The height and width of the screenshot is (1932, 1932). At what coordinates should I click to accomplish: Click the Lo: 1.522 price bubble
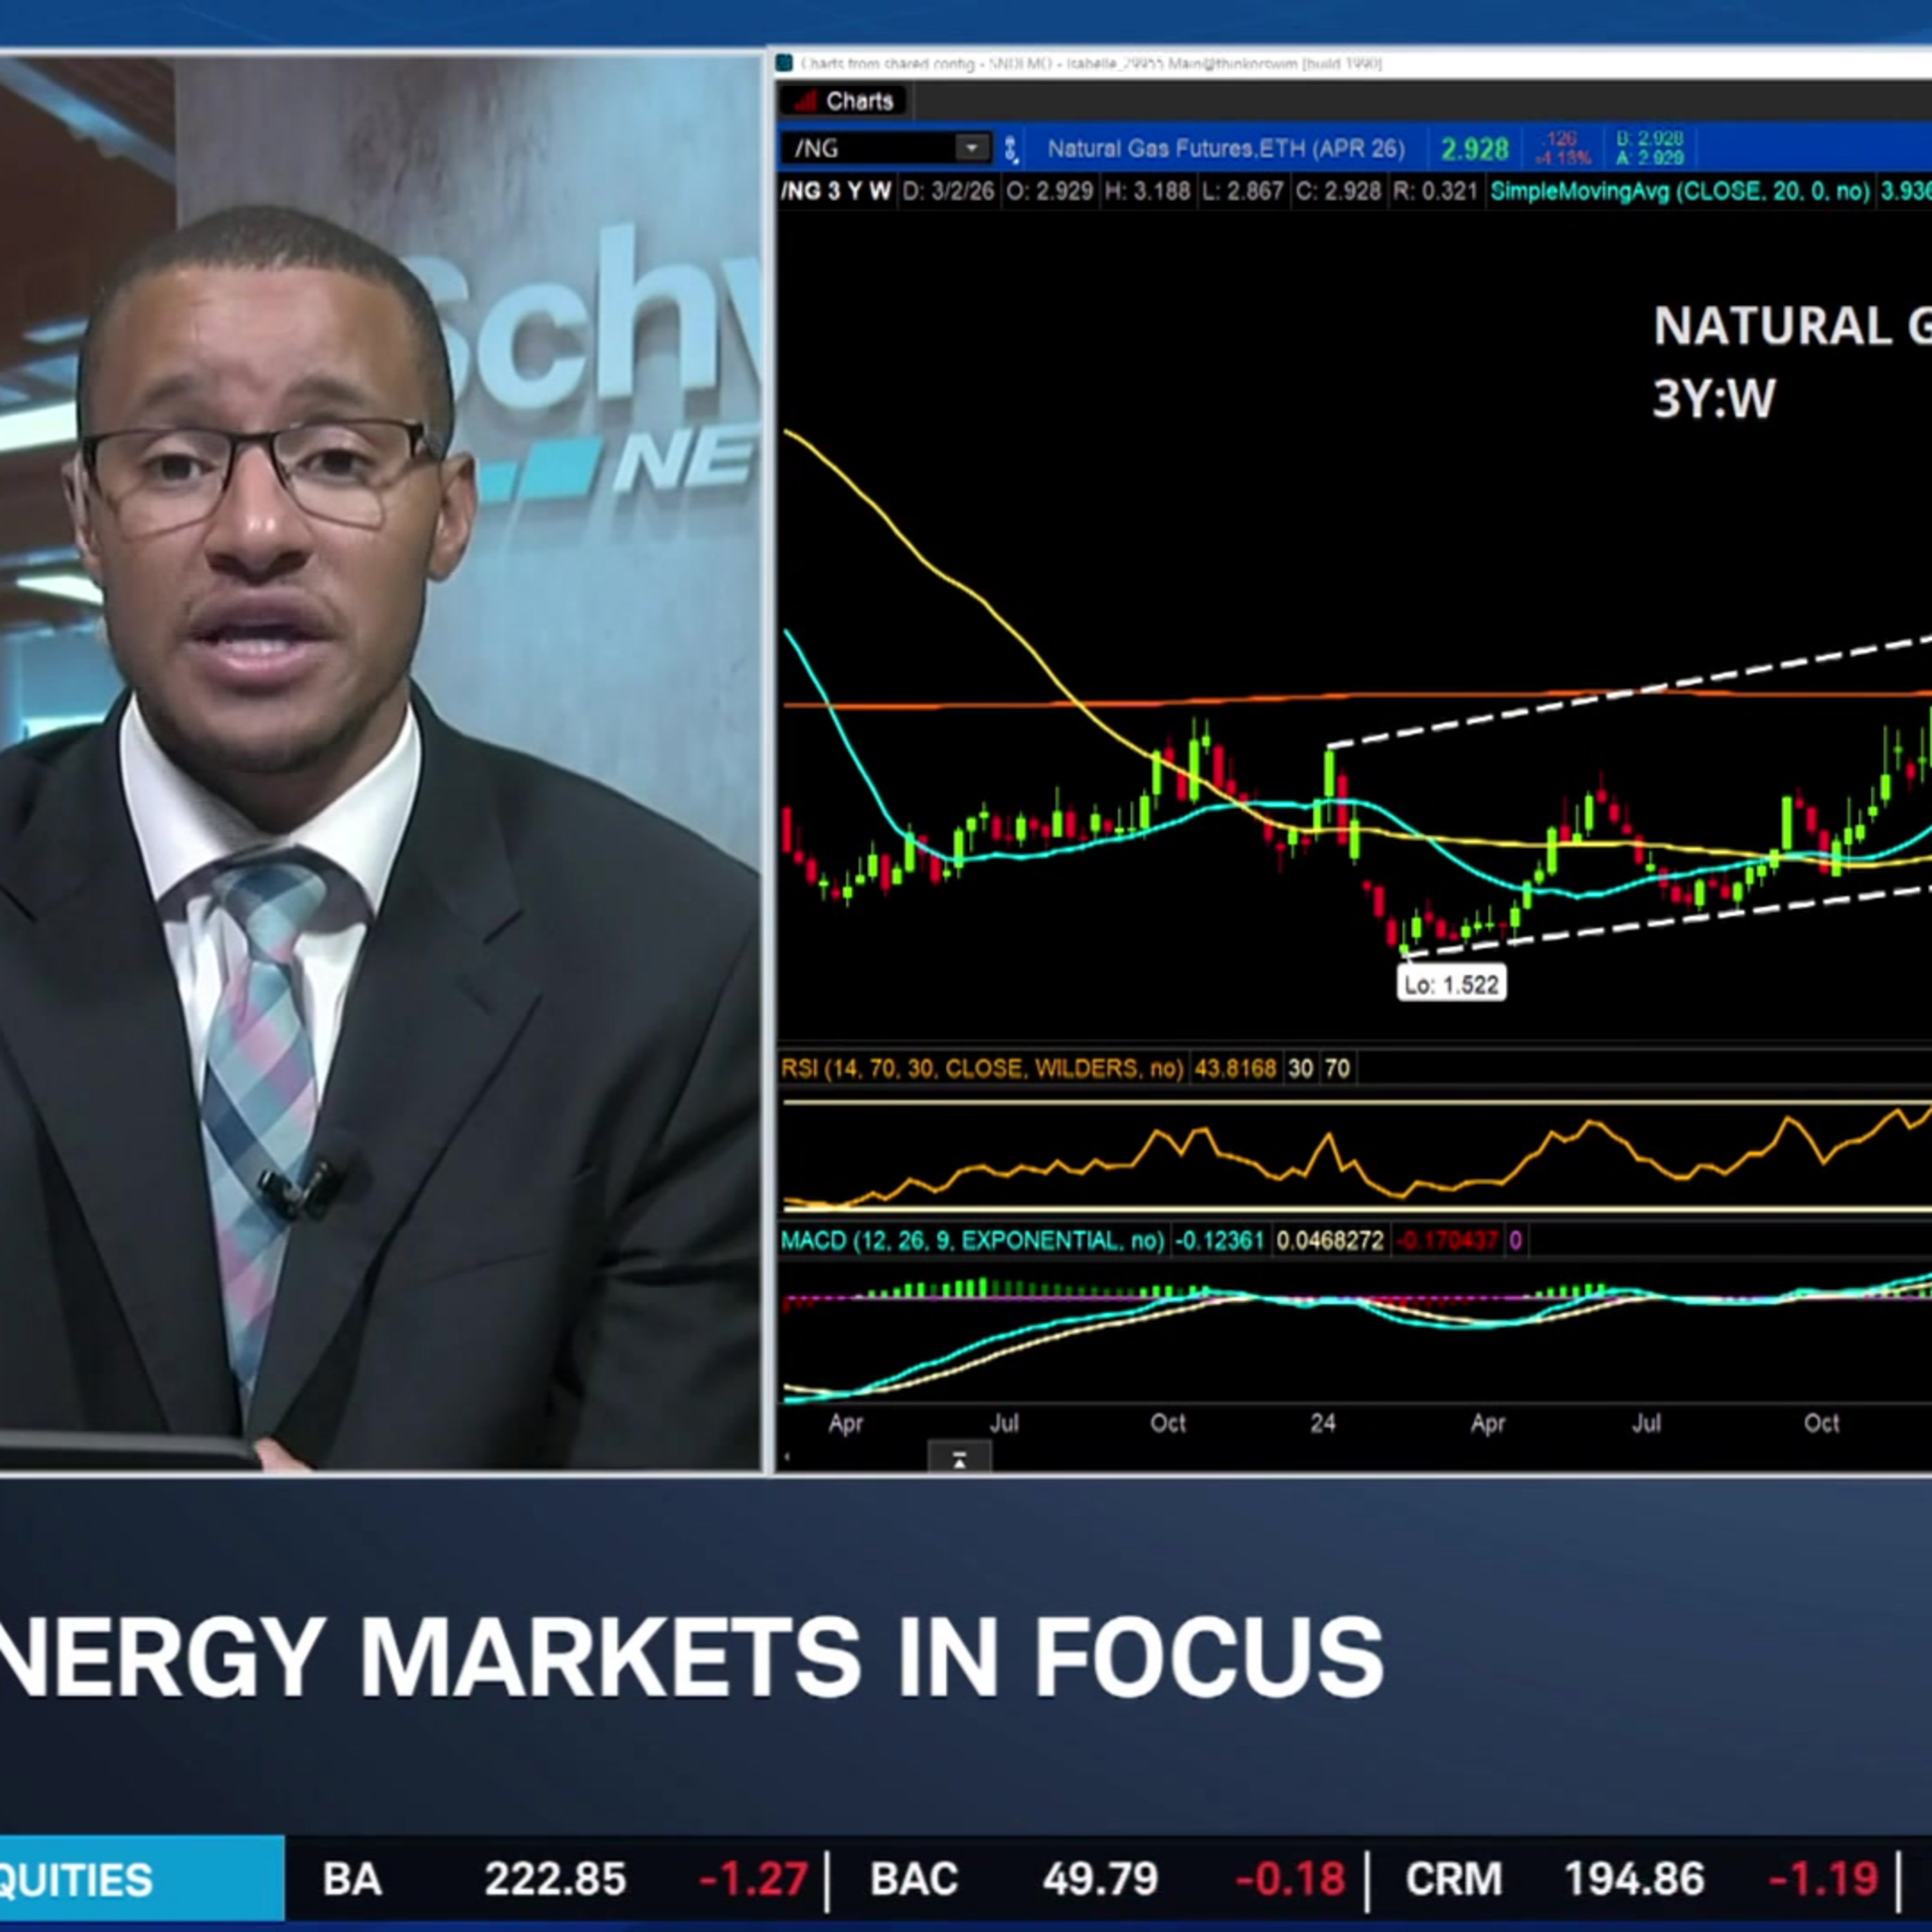pos(1451,985)
